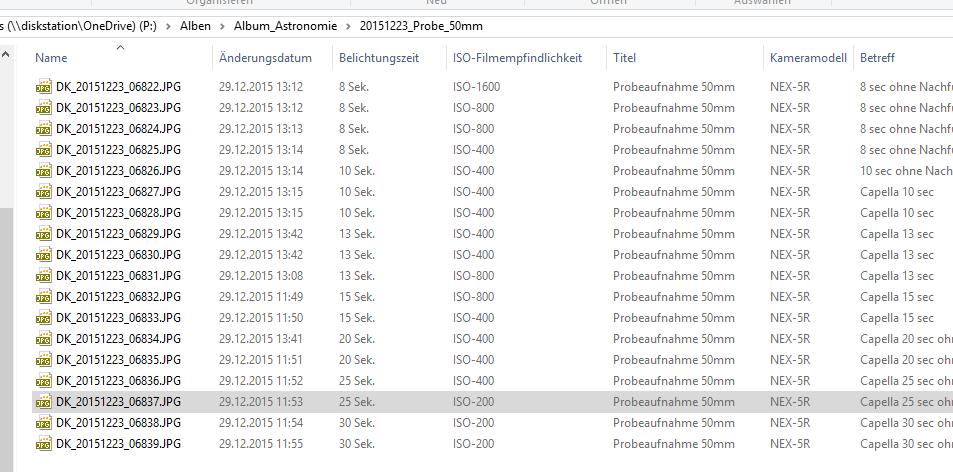Click JPG icon of DK_20151223_06825.JPG
This screenshot has height=472, width=953.
point(43,150)
